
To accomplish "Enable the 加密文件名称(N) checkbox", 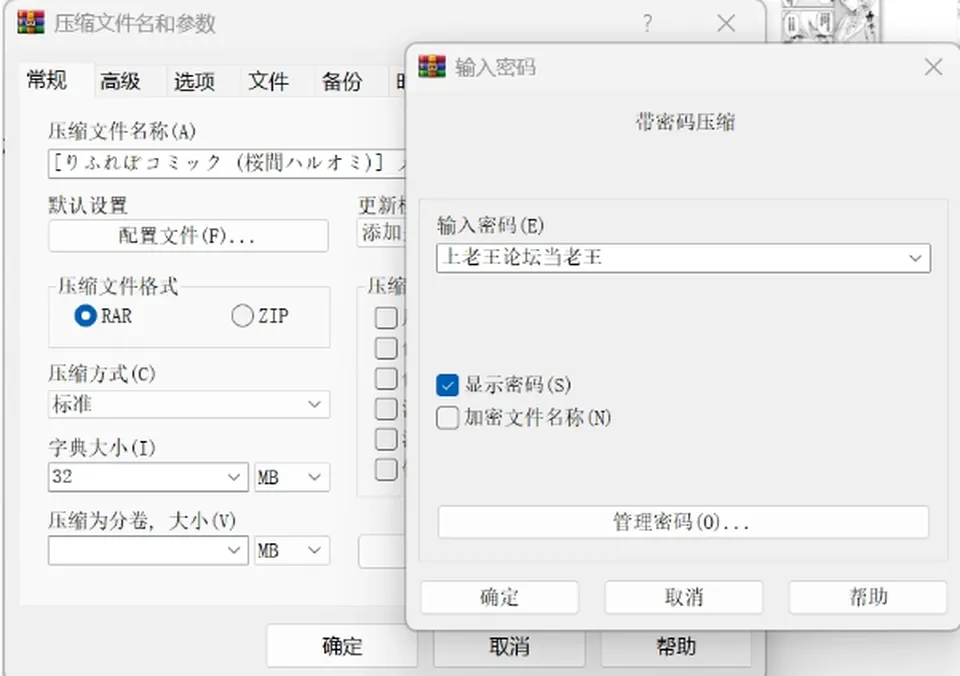I will 448,418.
